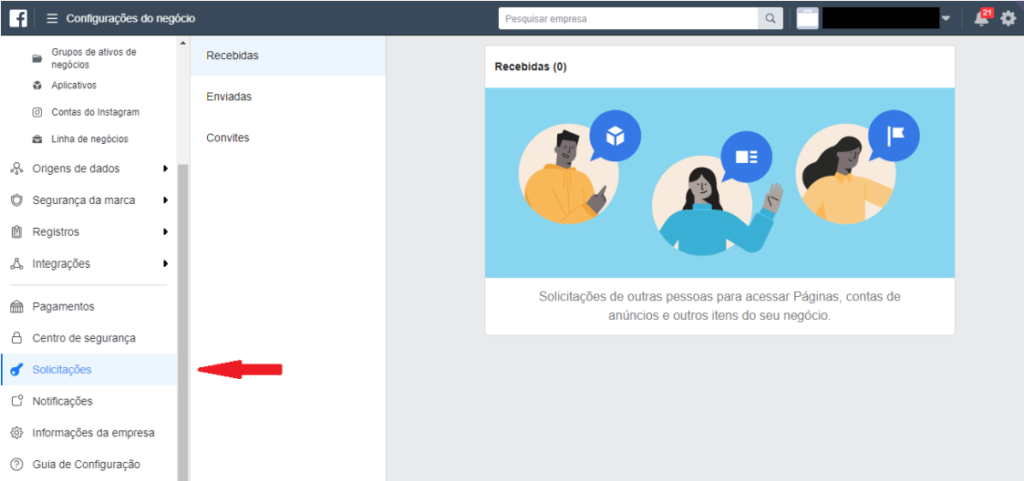Screen dimensions: 1024x481
Task: Open Centro de segurança
Action: [x=83, y=338]
